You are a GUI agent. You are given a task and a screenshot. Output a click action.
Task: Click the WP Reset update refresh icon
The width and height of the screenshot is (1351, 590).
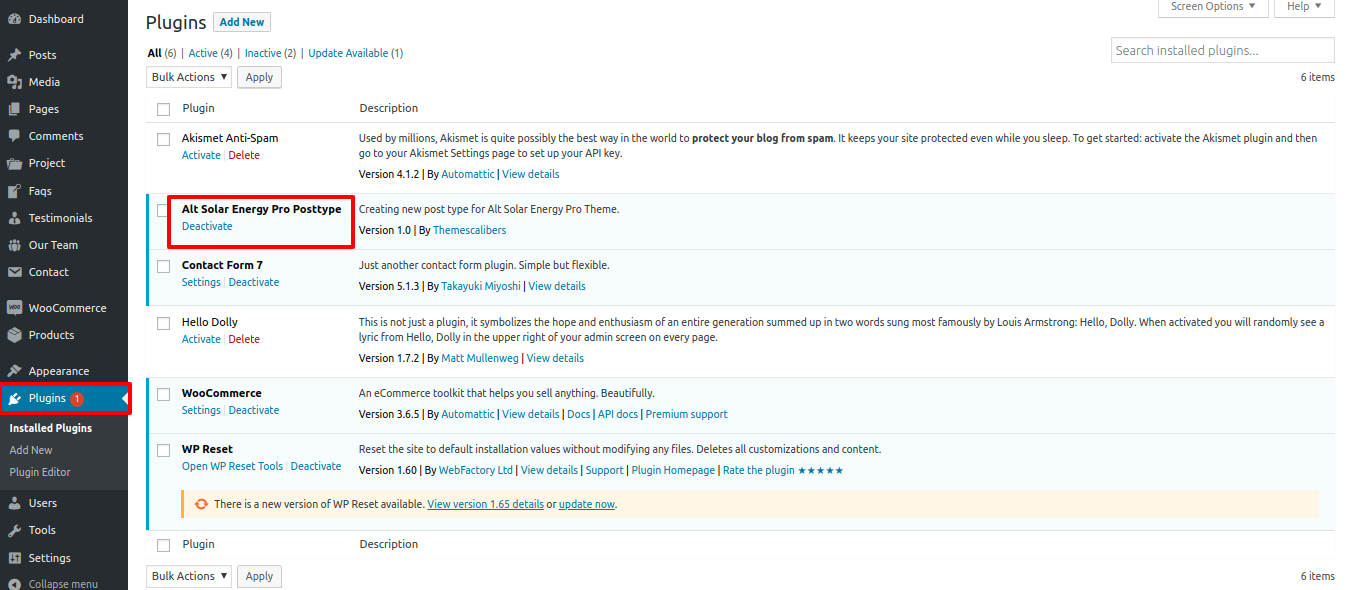coord(201,504)
